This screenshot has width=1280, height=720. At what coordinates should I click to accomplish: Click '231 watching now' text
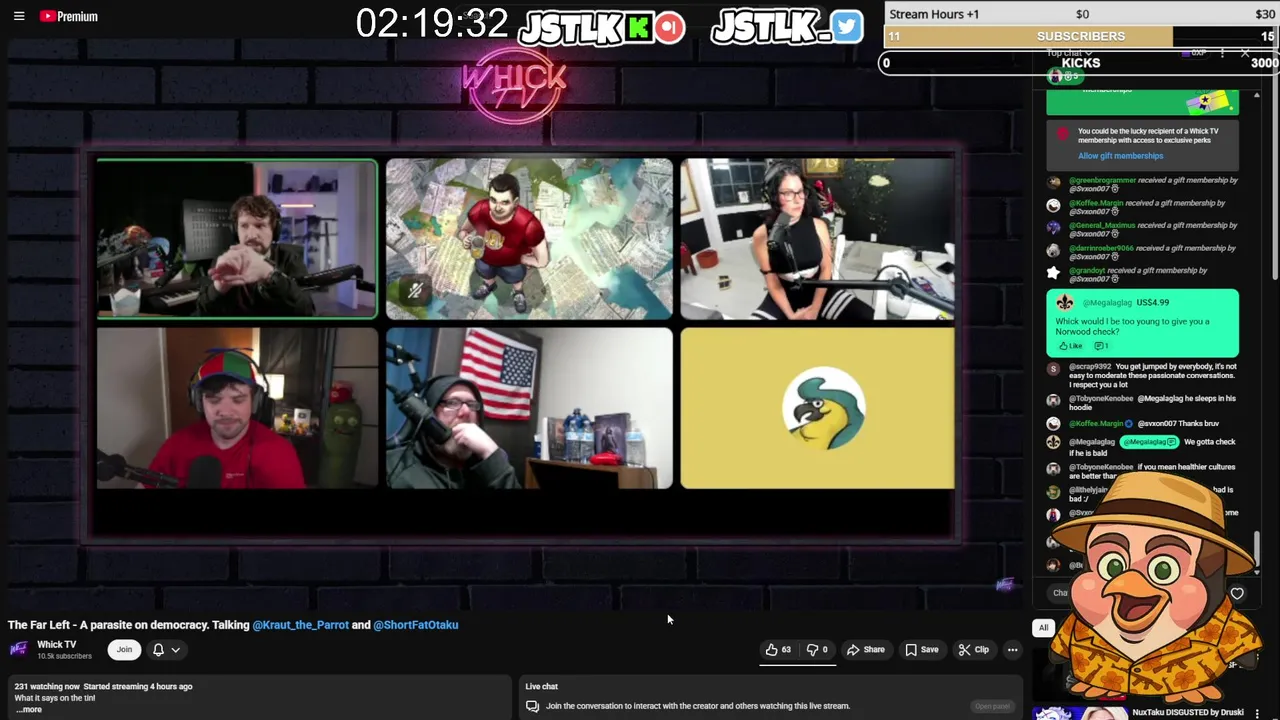coord(47,687)
